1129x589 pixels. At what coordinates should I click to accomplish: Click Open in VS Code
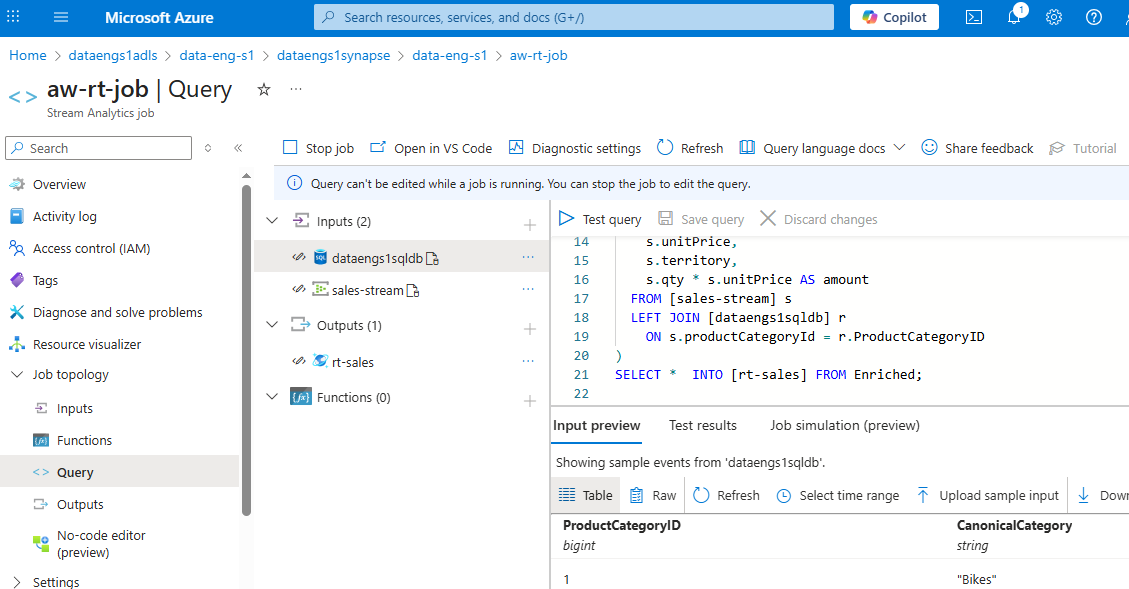coord(431,148)
